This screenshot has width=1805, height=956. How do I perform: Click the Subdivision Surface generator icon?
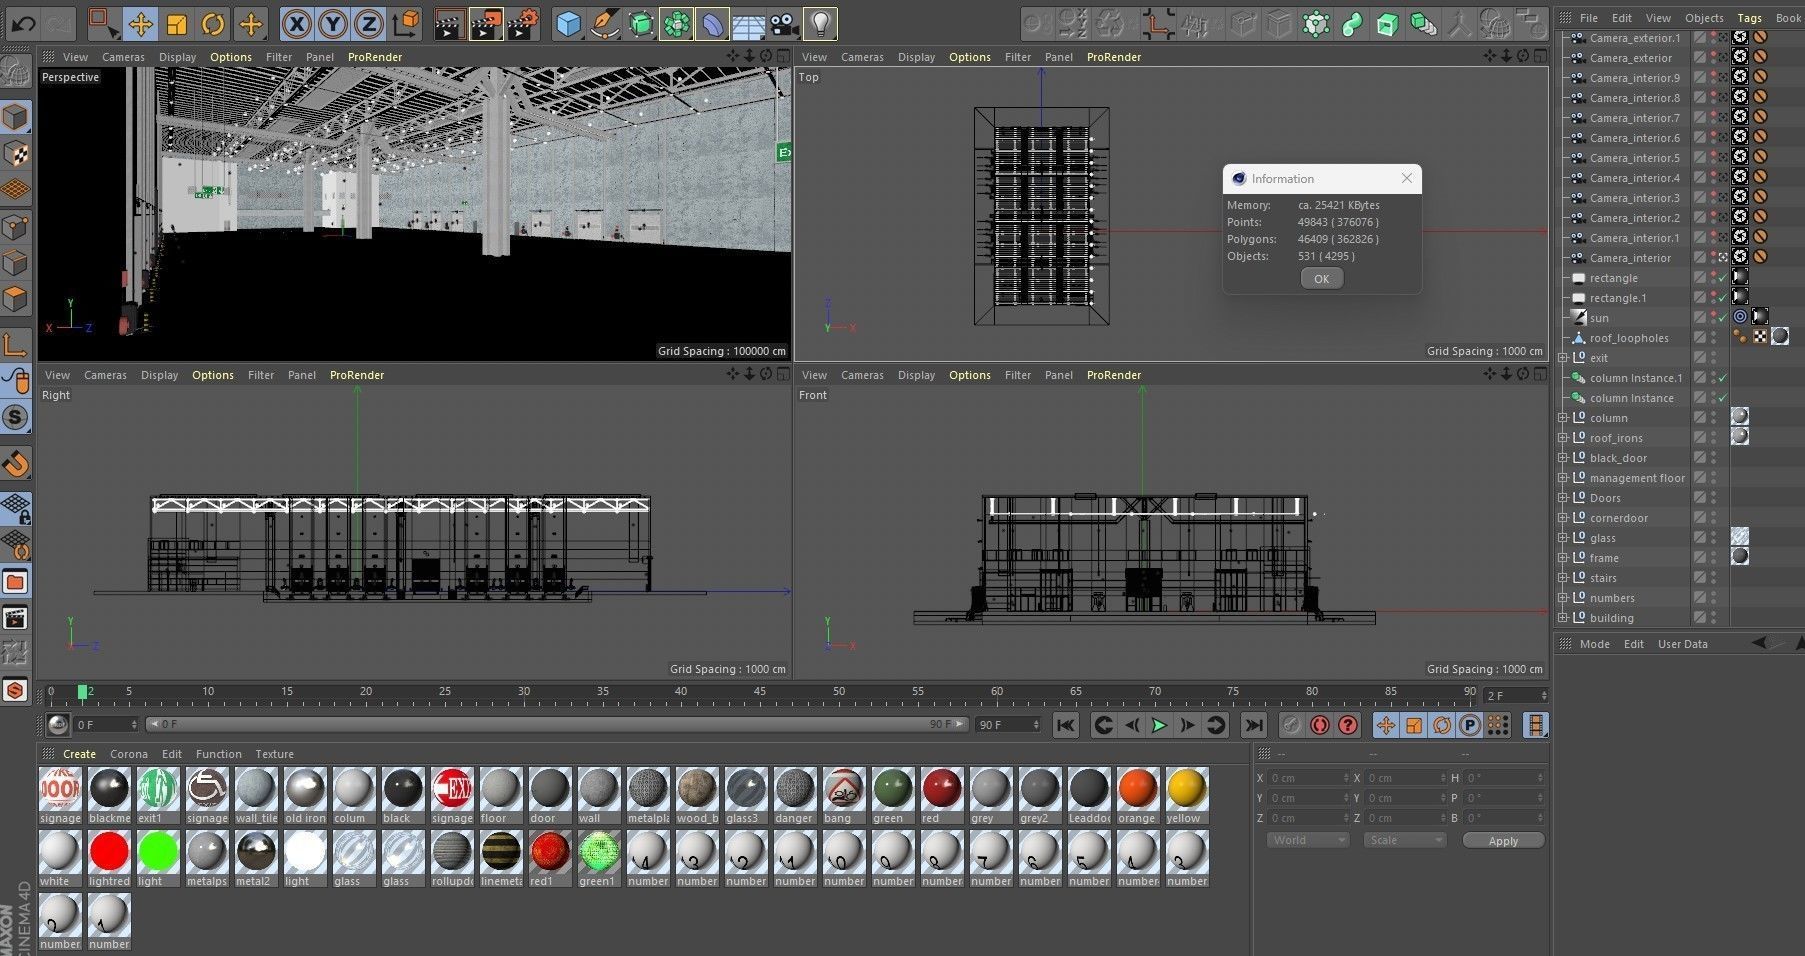coord(641,23)
